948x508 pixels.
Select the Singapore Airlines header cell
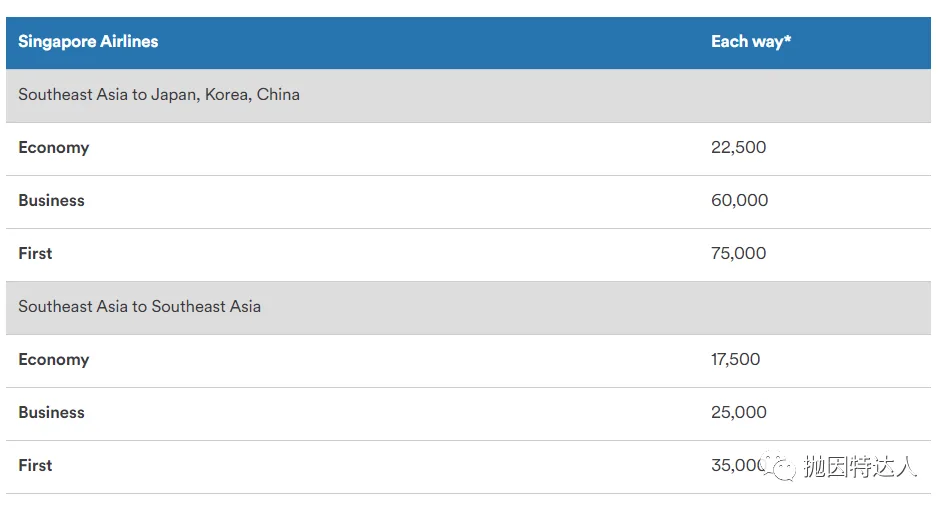pos(88,42)
